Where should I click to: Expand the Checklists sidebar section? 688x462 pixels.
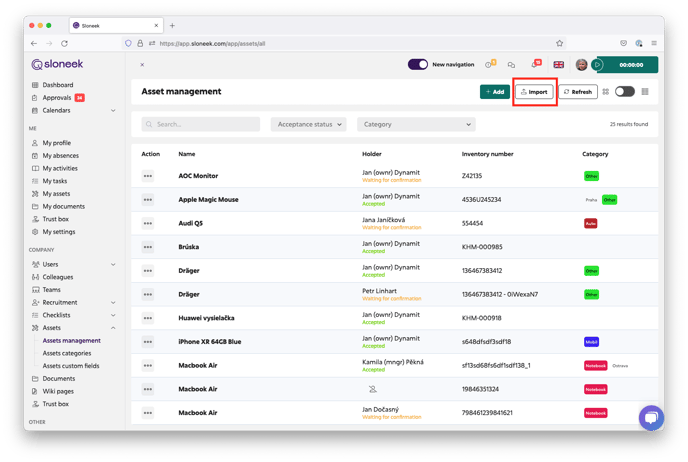(x=113, y=315)
